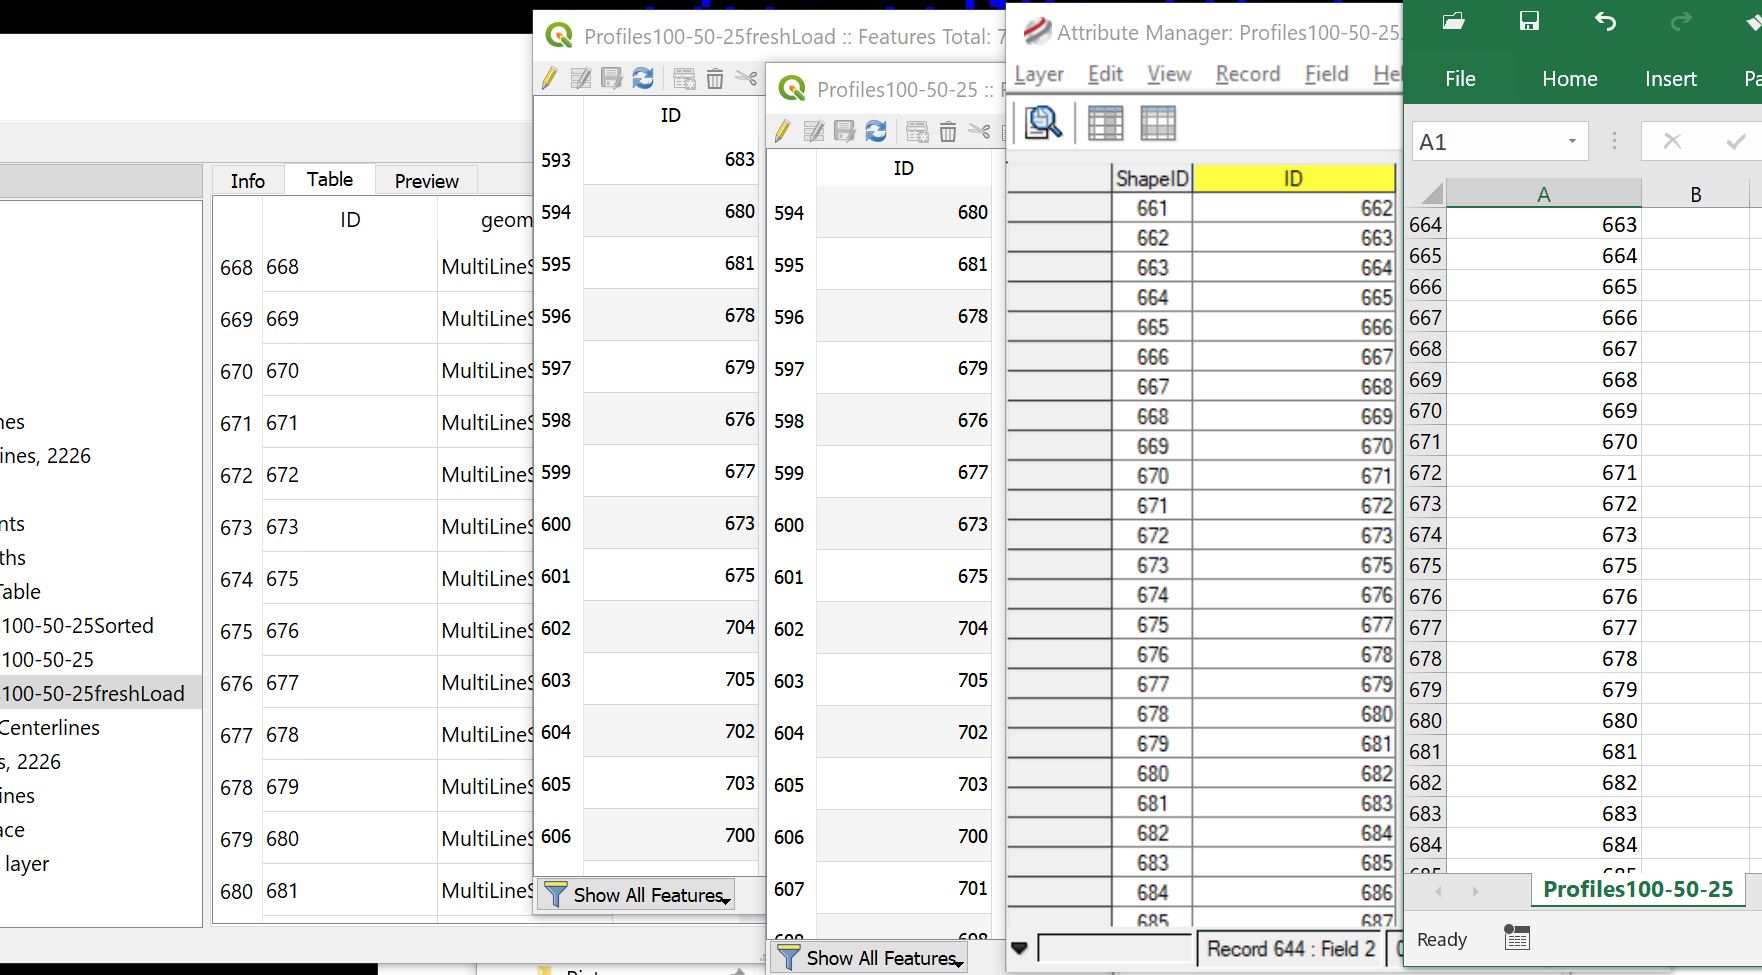Click the save edits diskette icon
This screenshot has width=1762, height=975.
click(x=611, y=78)
